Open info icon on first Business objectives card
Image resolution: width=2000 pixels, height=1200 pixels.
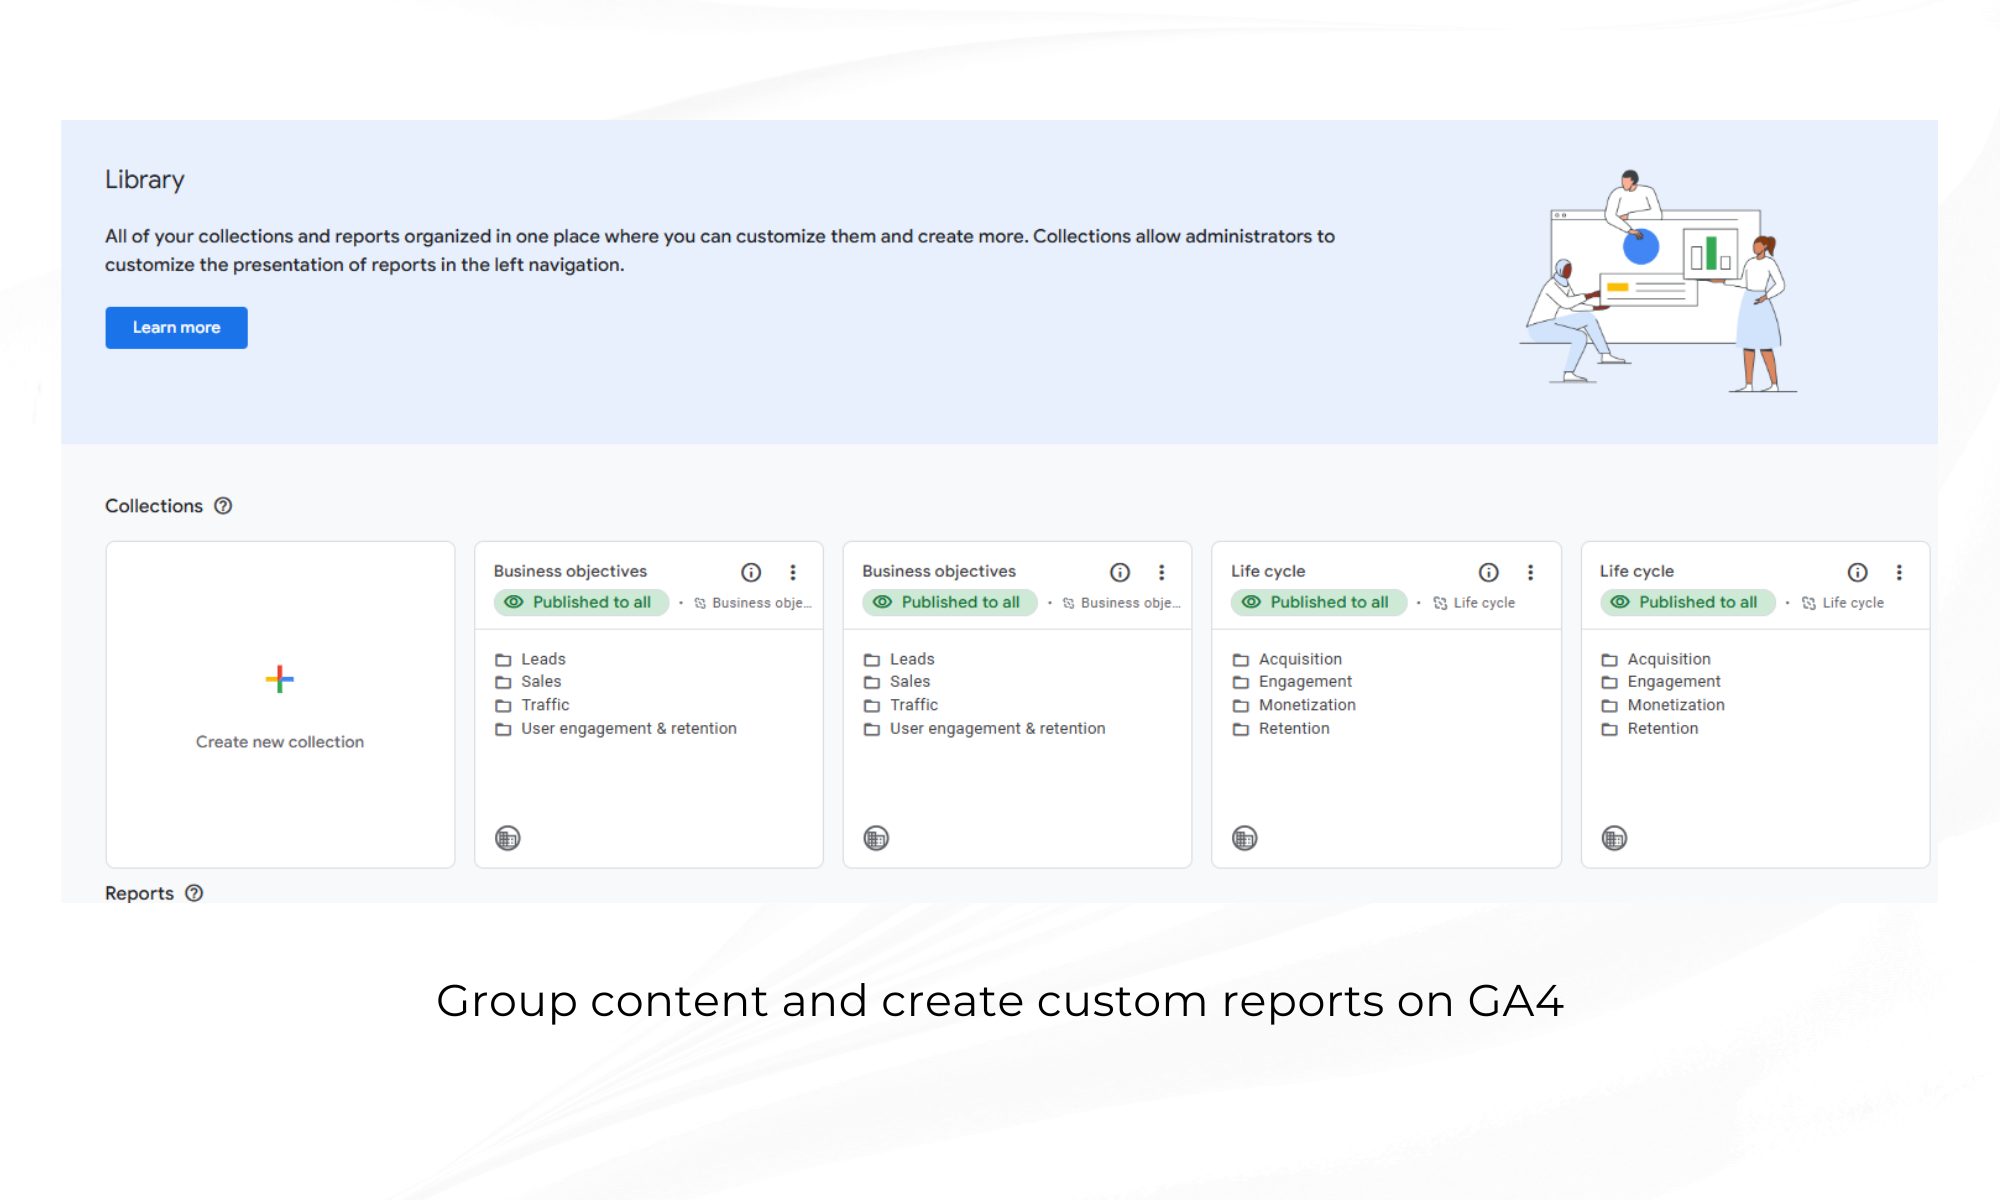coord(751,572)
